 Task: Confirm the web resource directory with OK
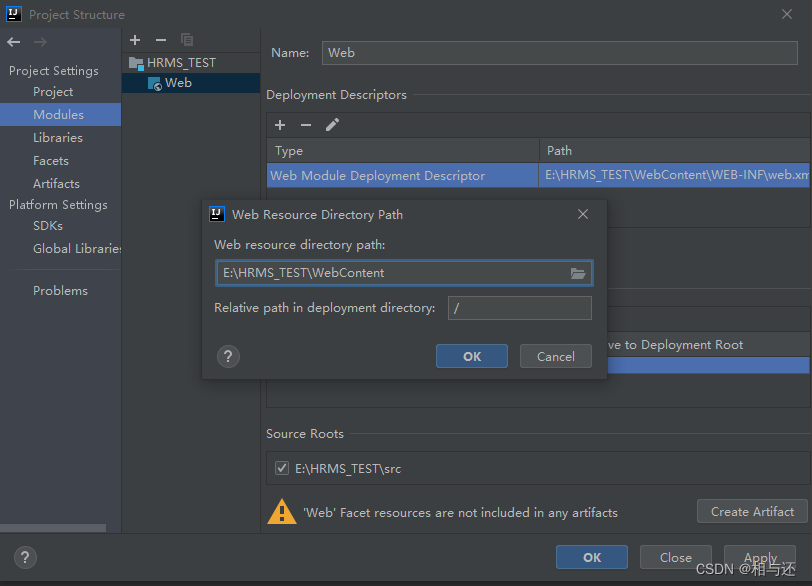coord(472,356)
